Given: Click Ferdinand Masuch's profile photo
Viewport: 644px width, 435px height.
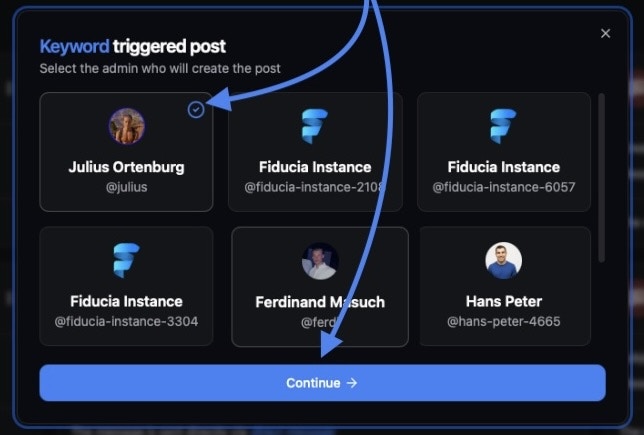Looking at the screenshot, I should [x=320, y=261].
